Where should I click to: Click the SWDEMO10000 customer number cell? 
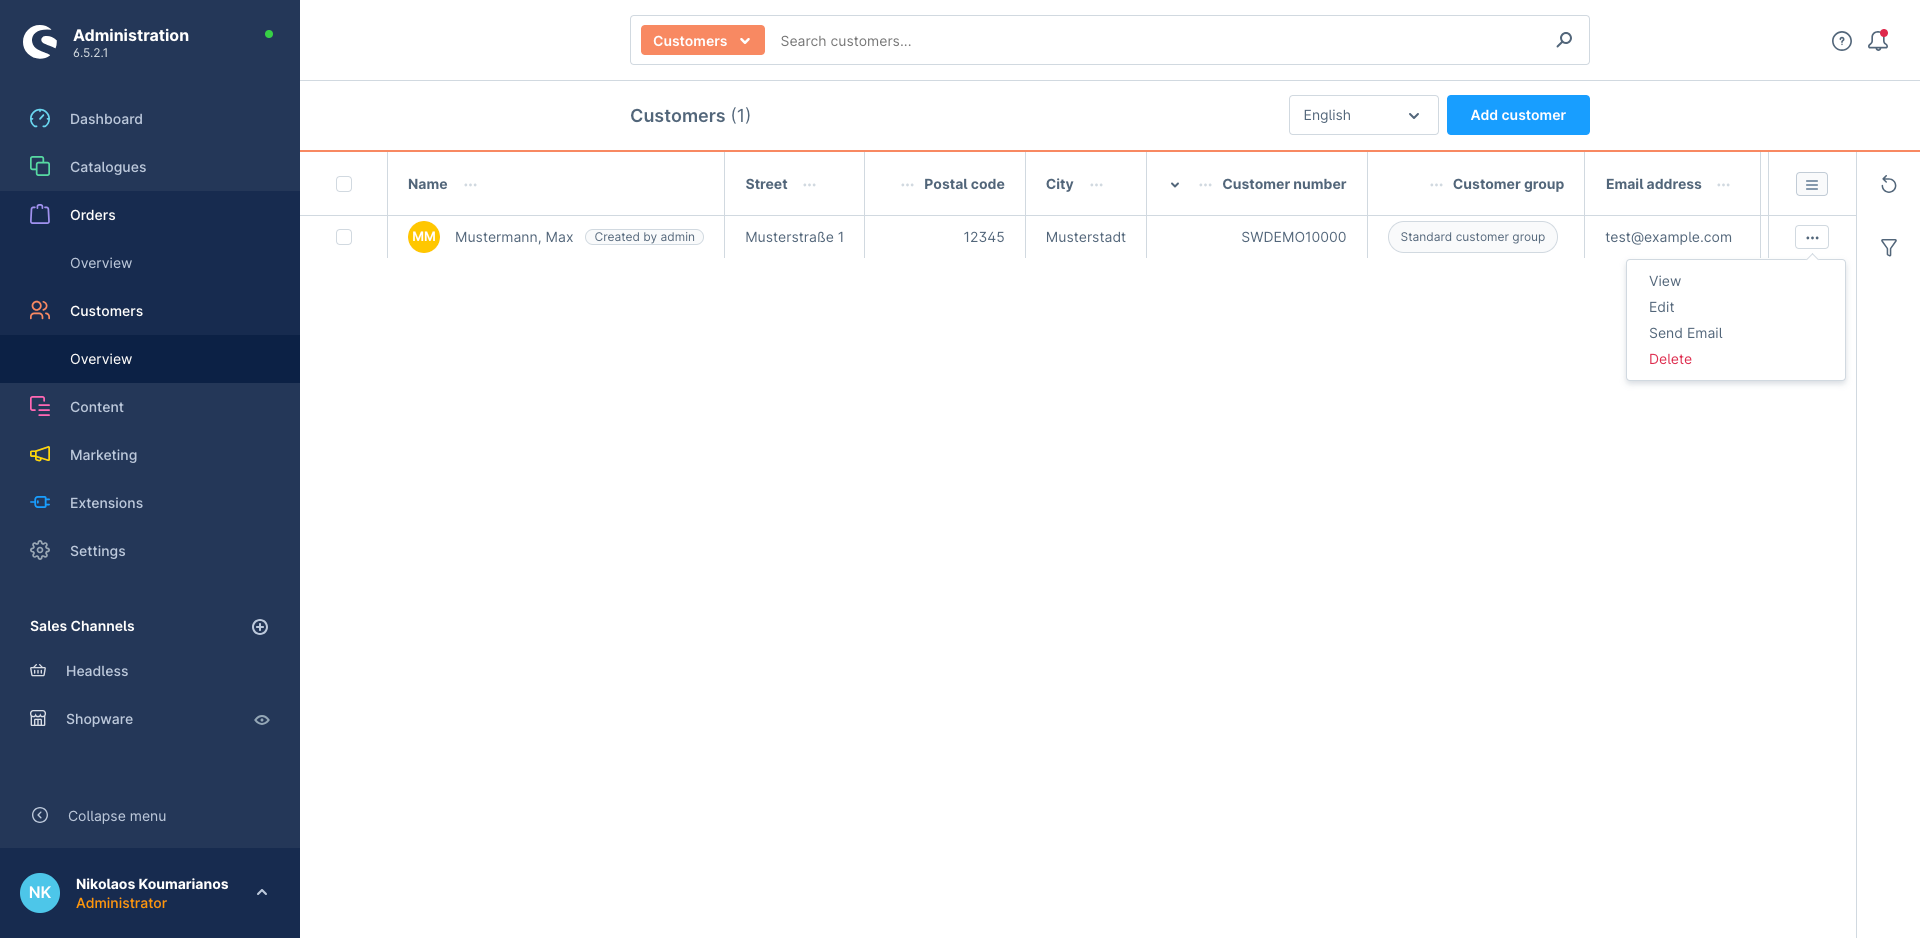[x=1293, y=237]
